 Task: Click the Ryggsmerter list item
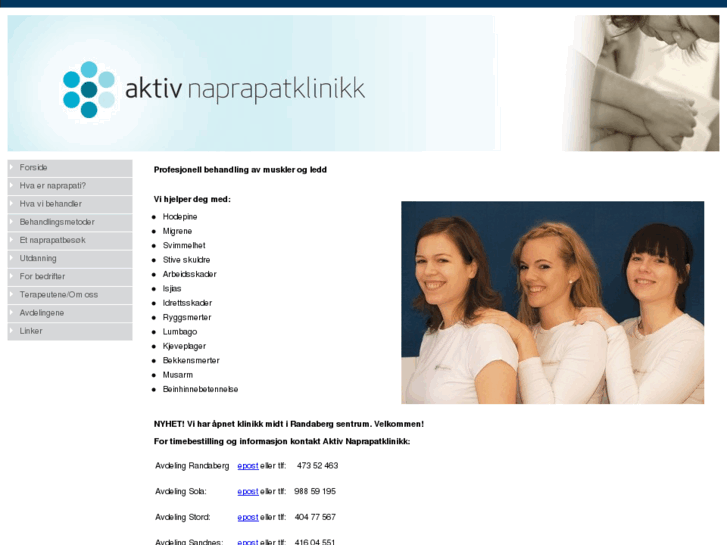coord(187,317)
